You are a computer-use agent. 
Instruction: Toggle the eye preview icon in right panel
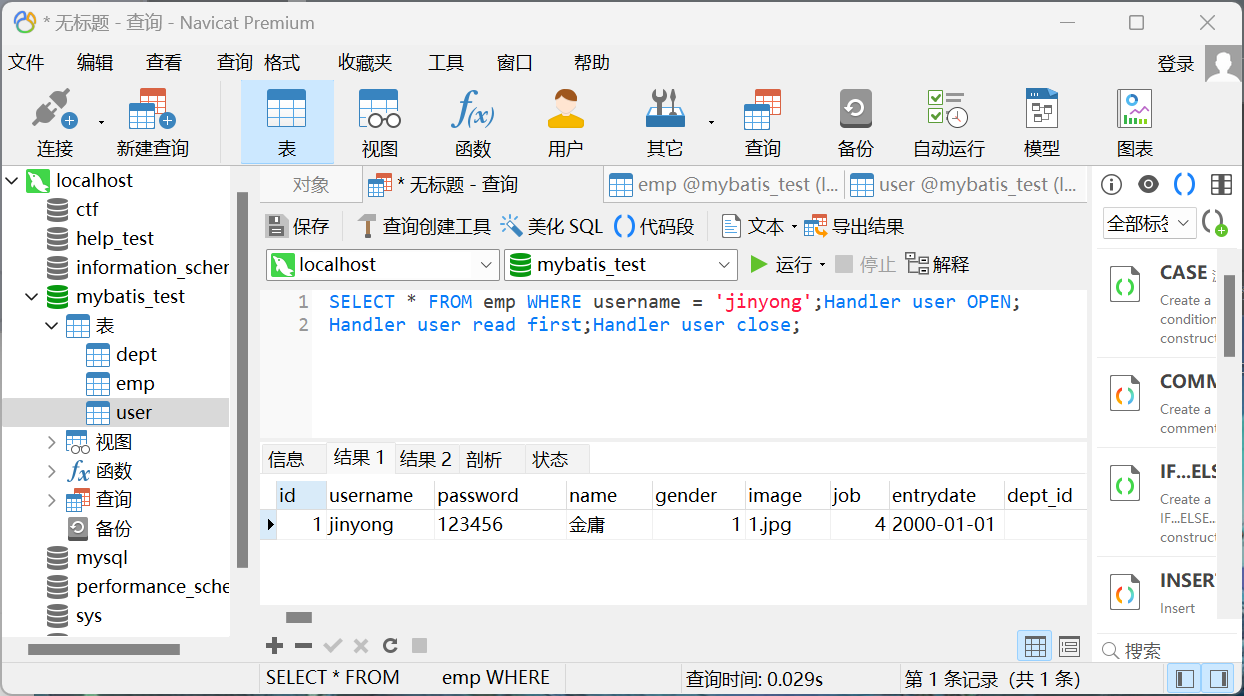[x=1148, y=184]
